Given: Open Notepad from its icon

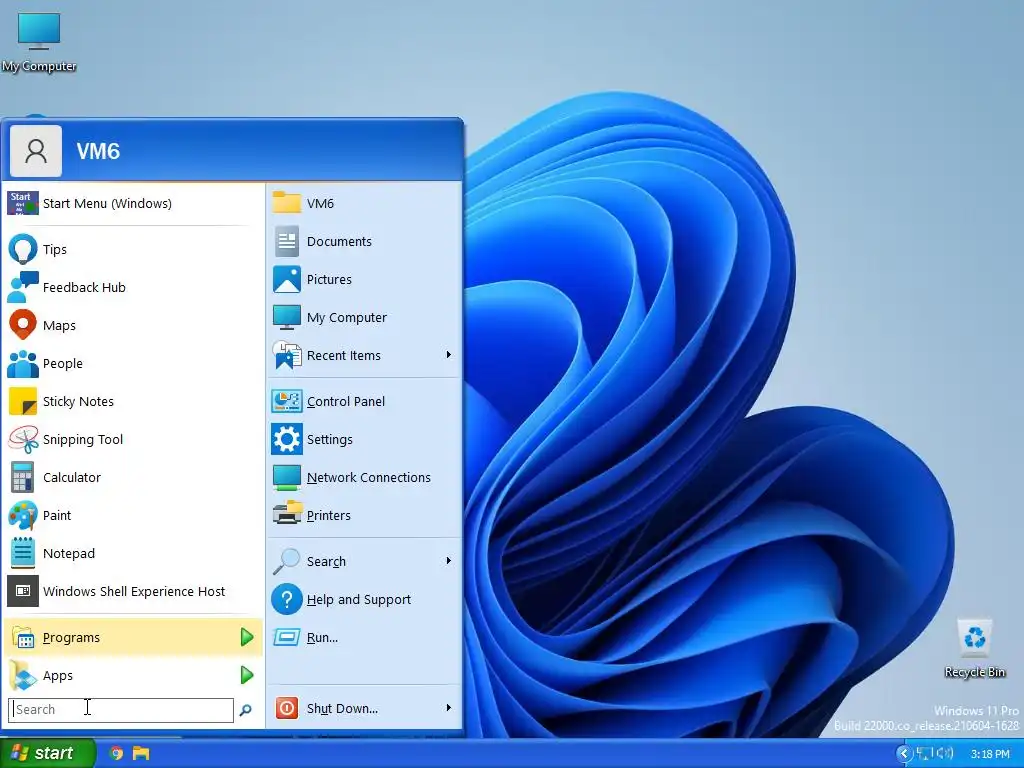Looking at the screenshot, I should [23, 553].
